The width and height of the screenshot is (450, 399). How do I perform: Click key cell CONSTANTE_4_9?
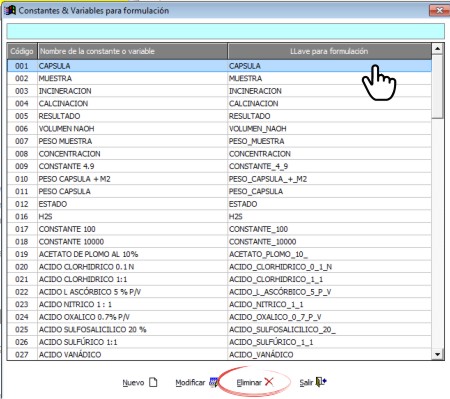329,166
